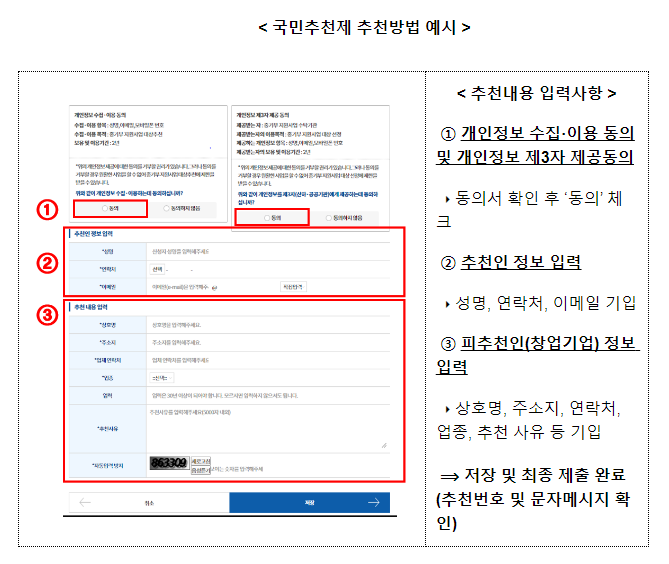Viewport: 669px width, 564px height.
Task: Click the 취소 cancel button
Action: [149, 503]
